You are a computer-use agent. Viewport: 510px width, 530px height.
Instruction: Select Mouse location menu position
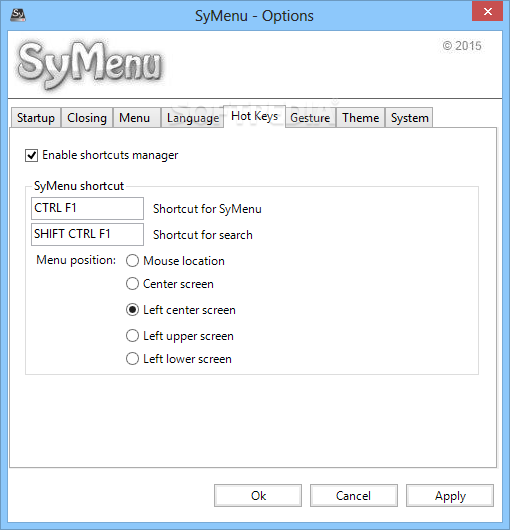click(x=132, y=261)
